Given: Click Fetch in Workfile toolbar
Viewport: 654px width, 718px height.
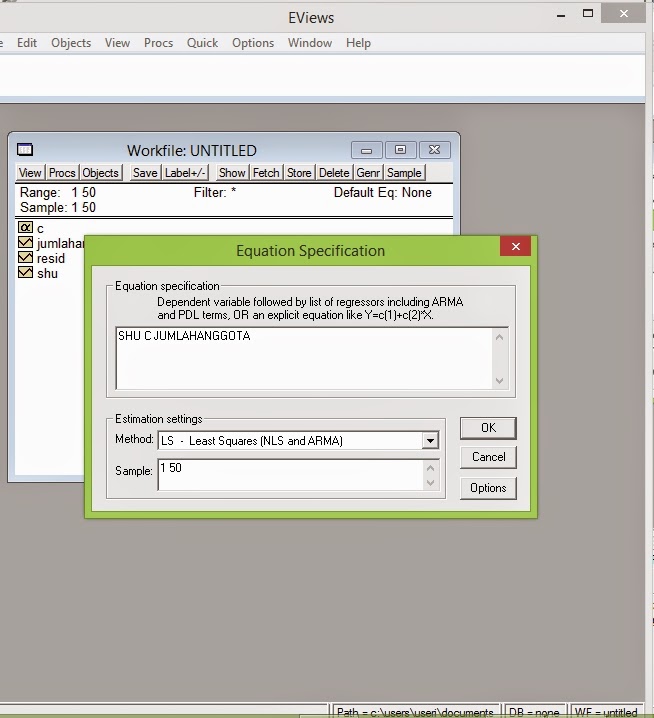Looking at the screenshot, I should (266, 173).
